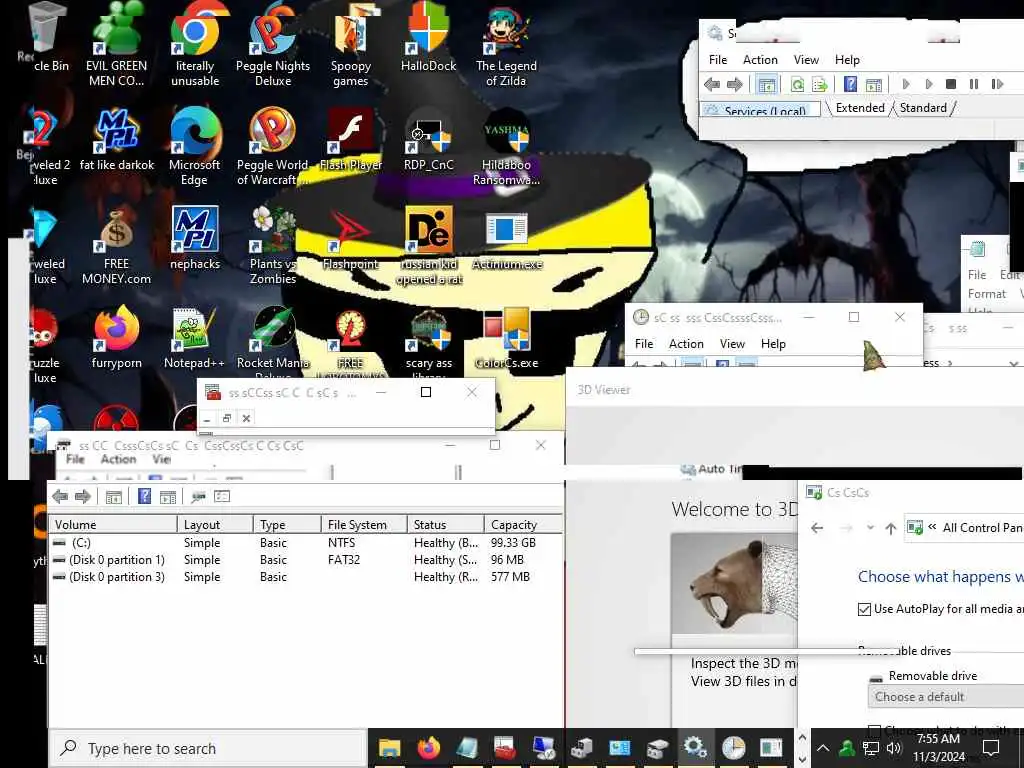Switch to the Standard tab in Services
1024x768 pixels.
tap(923, 108)
